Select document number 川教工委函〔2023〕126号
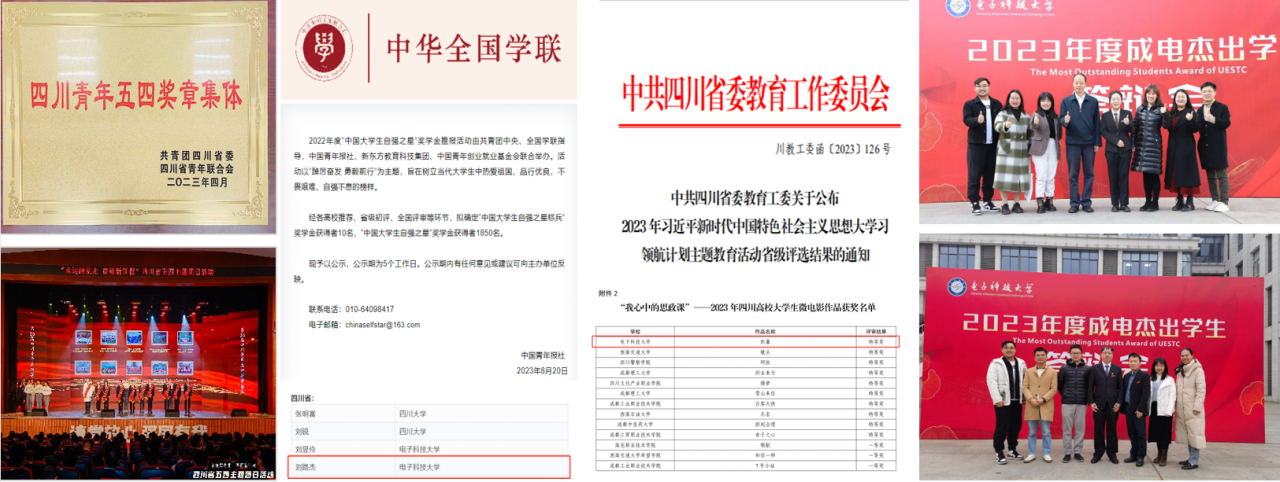This screenshot has width=1280, height=482. pos(832,149)
